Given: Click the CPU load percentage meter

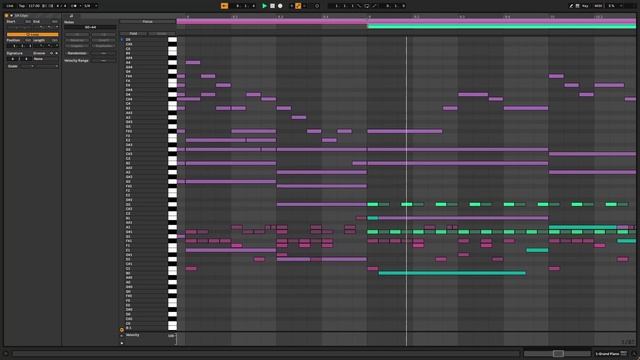Looking at the screenshot, I should pyautogui.click(x=612, y=6).
